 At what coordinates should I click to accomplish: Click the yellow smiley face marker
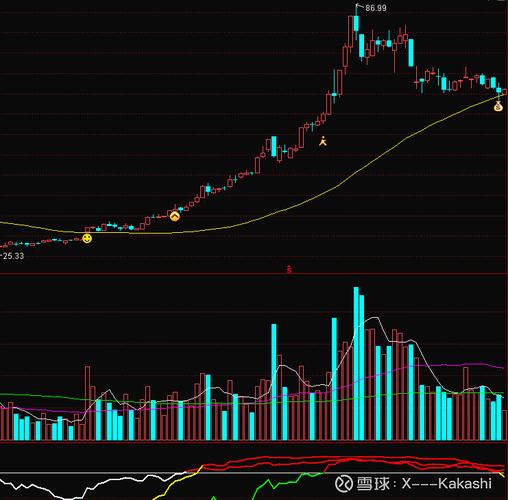[87, 238]
